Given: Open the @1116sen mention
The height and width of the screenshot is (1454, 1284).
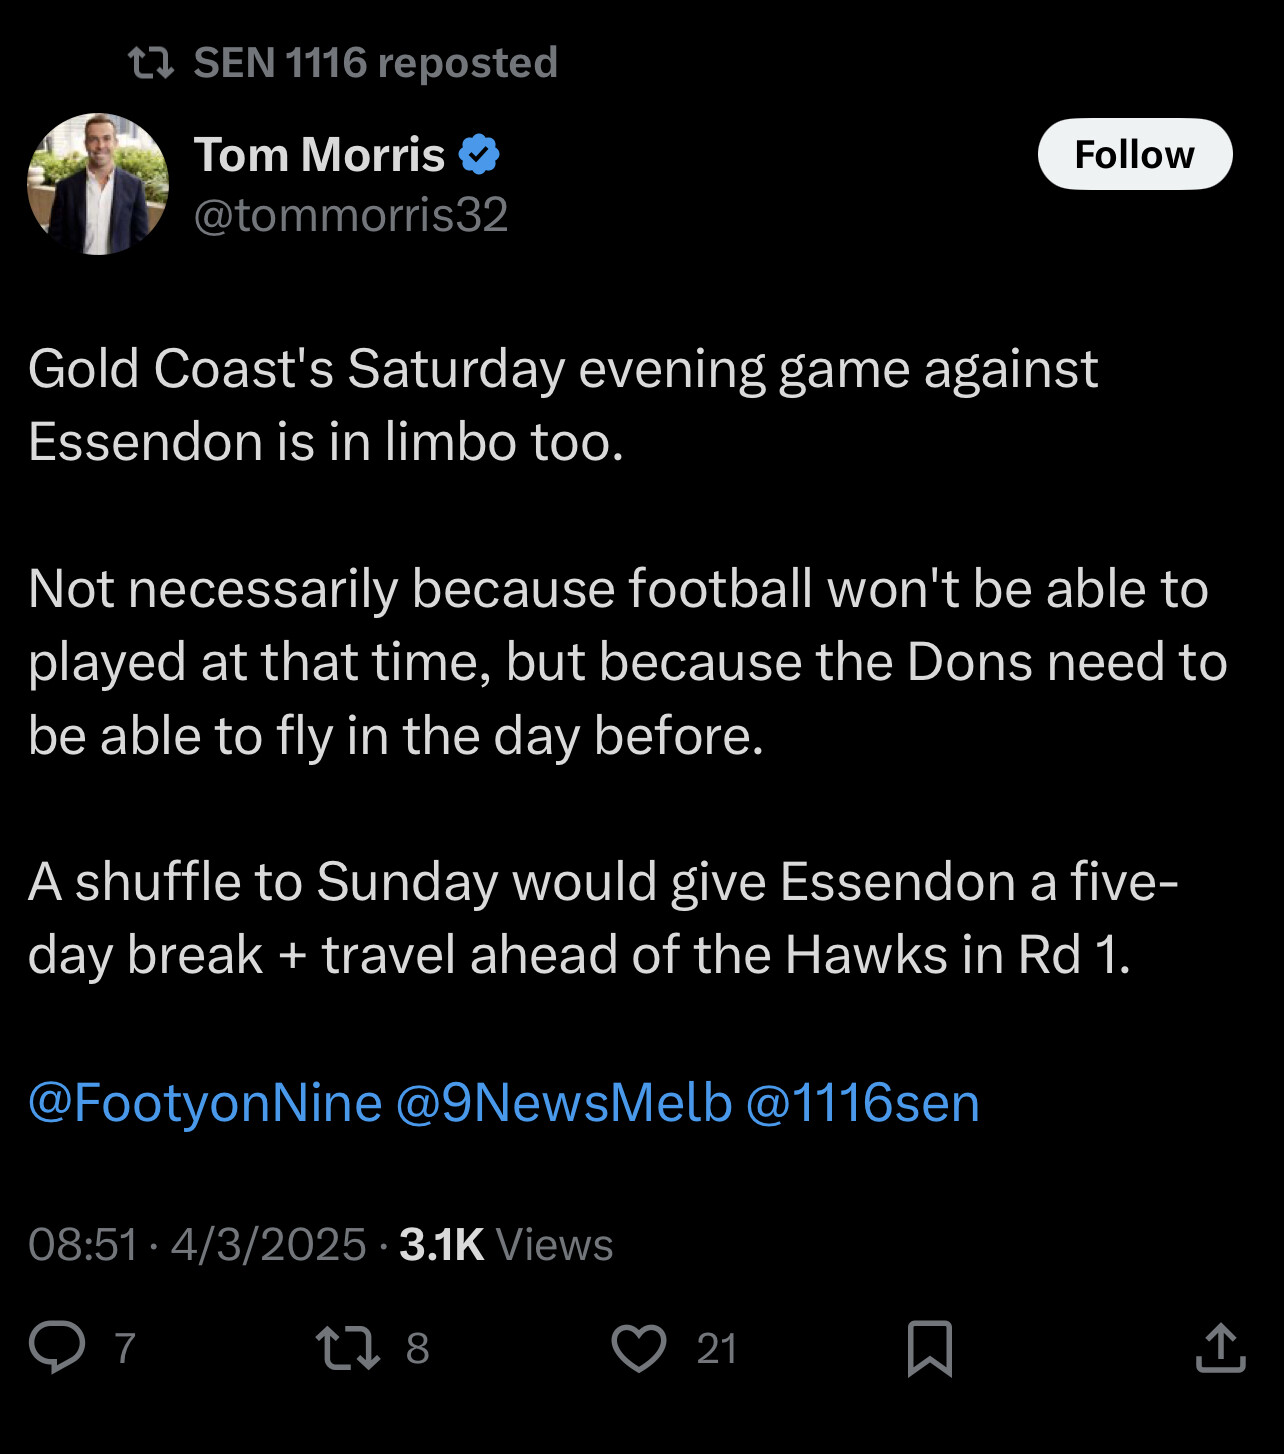Looking at the screenshot, I should [862, 1102].
